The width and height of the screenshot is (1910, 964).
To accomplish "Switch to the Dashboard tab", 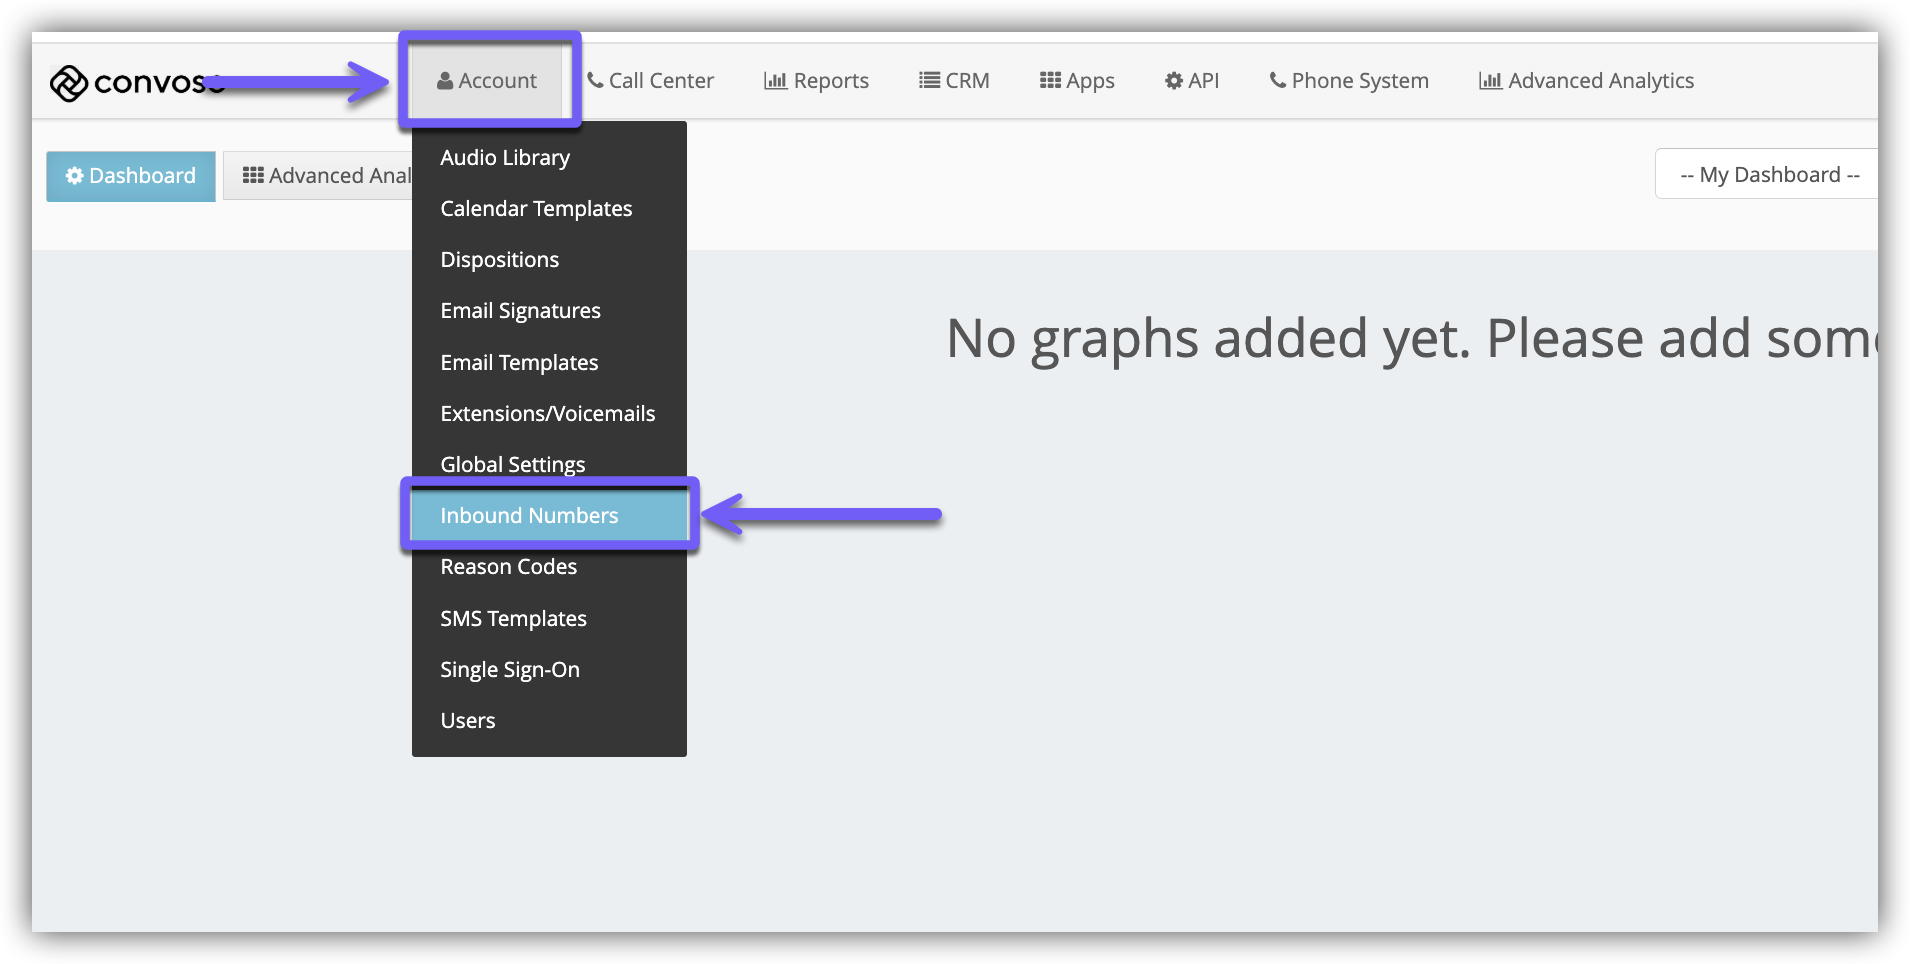I will pos(131,176).
